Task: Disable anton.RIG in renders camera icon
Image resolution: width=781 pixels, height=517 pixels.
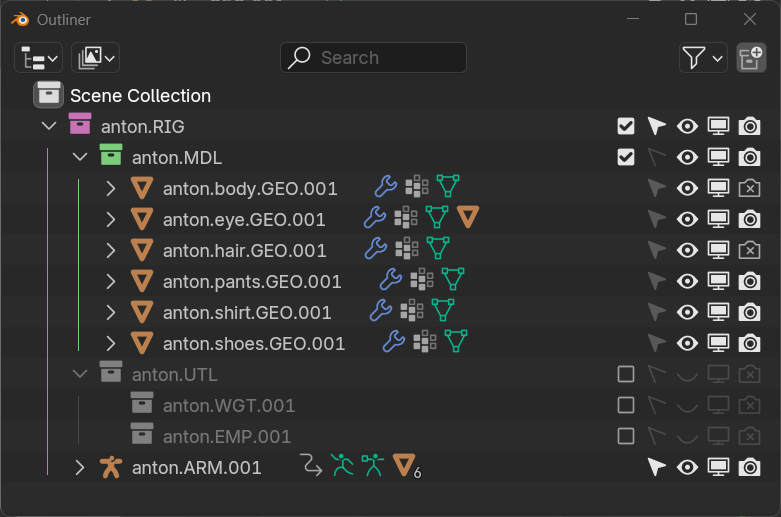Action: pos(749,126)
